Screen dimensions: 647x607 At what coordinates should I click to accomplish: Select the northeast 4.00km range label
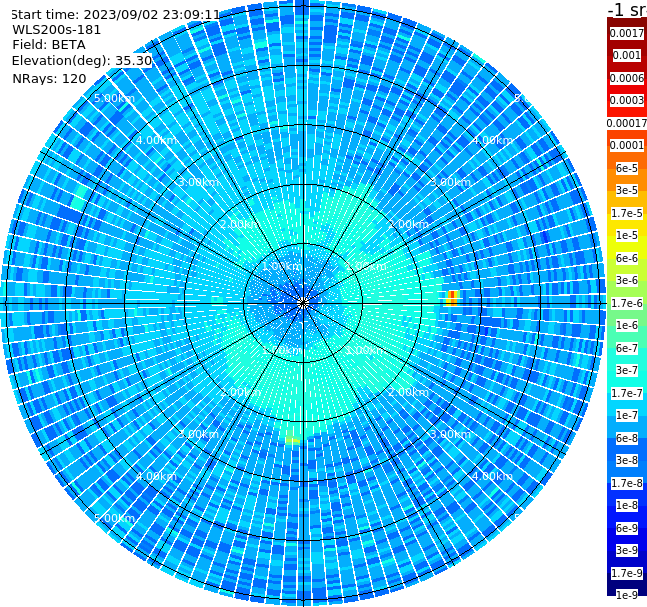pos(492,140)
